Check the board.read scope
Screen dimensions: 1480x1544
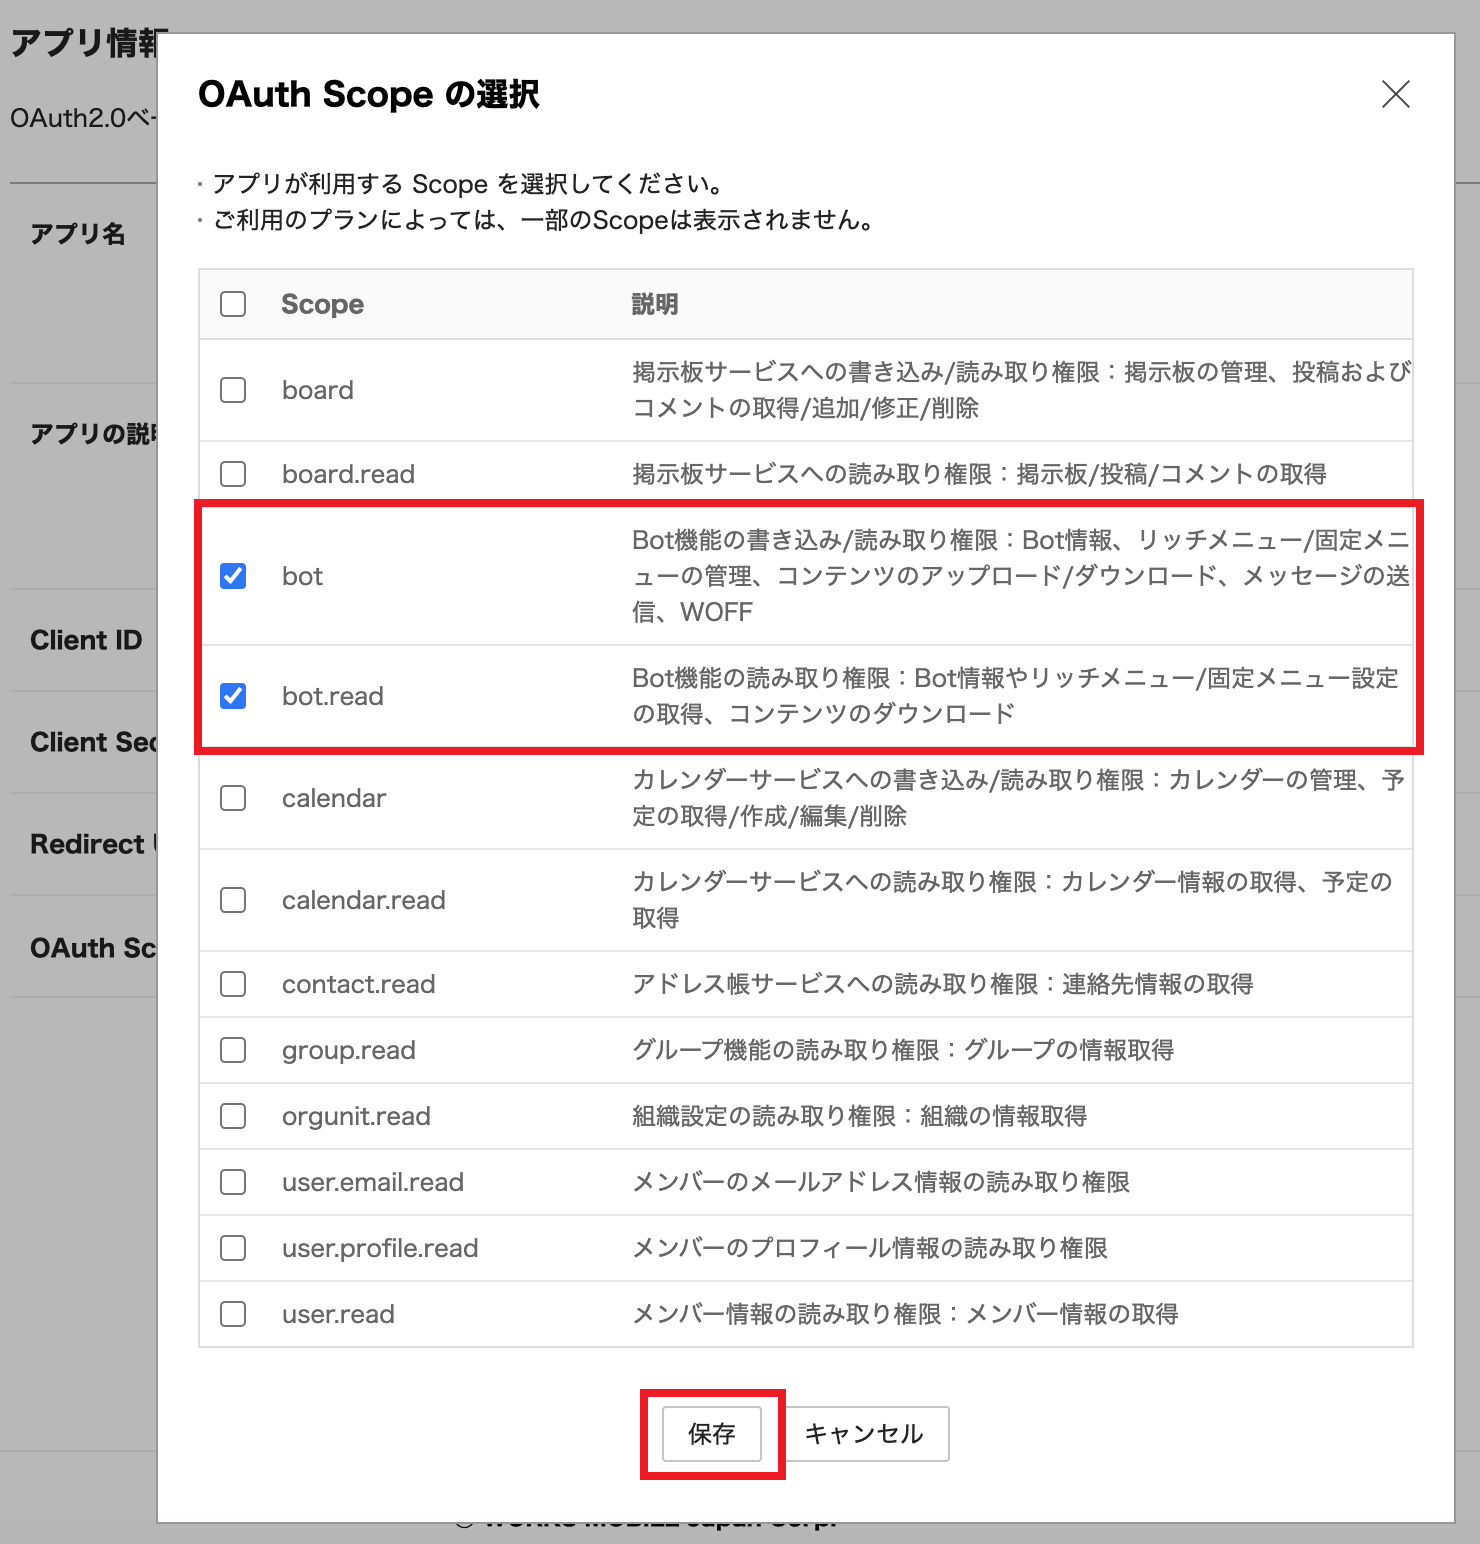[x=233, y=474]
